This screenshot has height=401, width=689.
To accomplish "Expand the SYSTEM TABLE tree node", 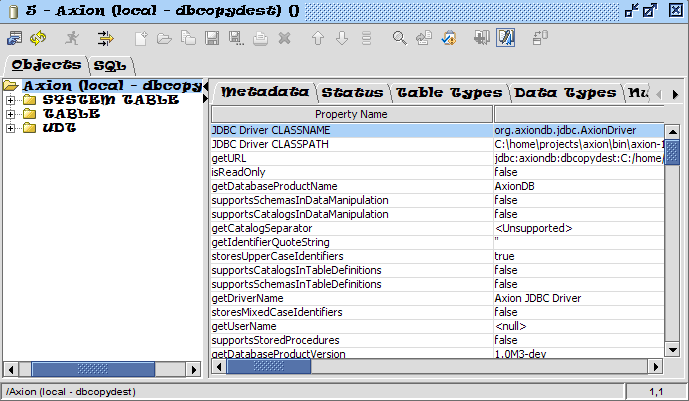I will tap(11, 100).
